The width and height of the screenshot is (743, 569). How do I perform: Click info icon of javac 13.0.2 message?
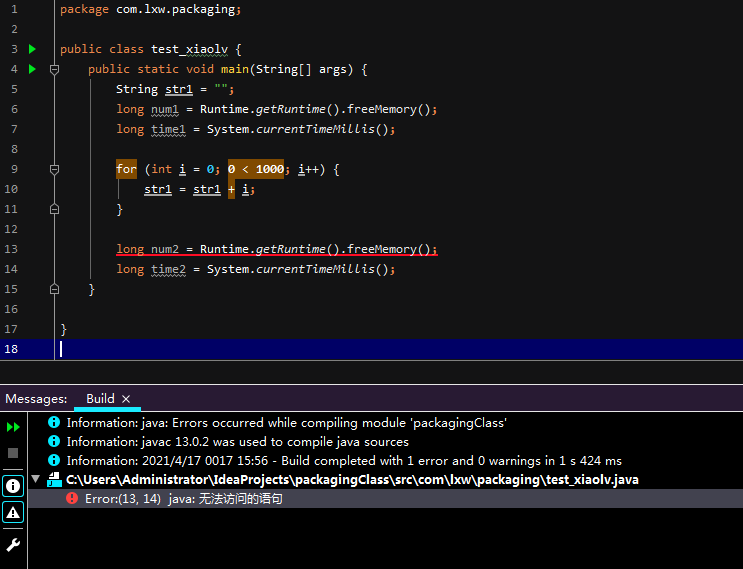point(54,441)
